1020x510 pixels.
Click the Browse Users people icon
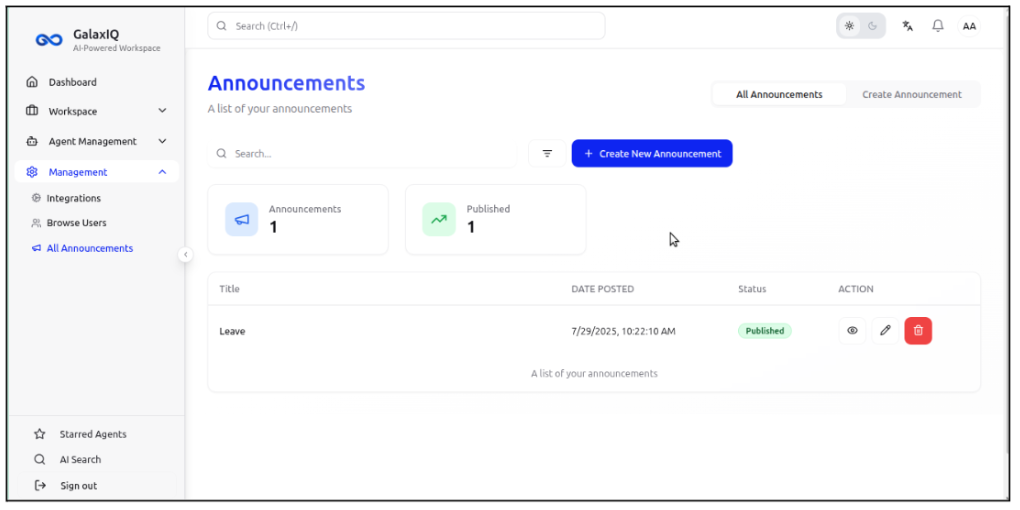(36, 222)
